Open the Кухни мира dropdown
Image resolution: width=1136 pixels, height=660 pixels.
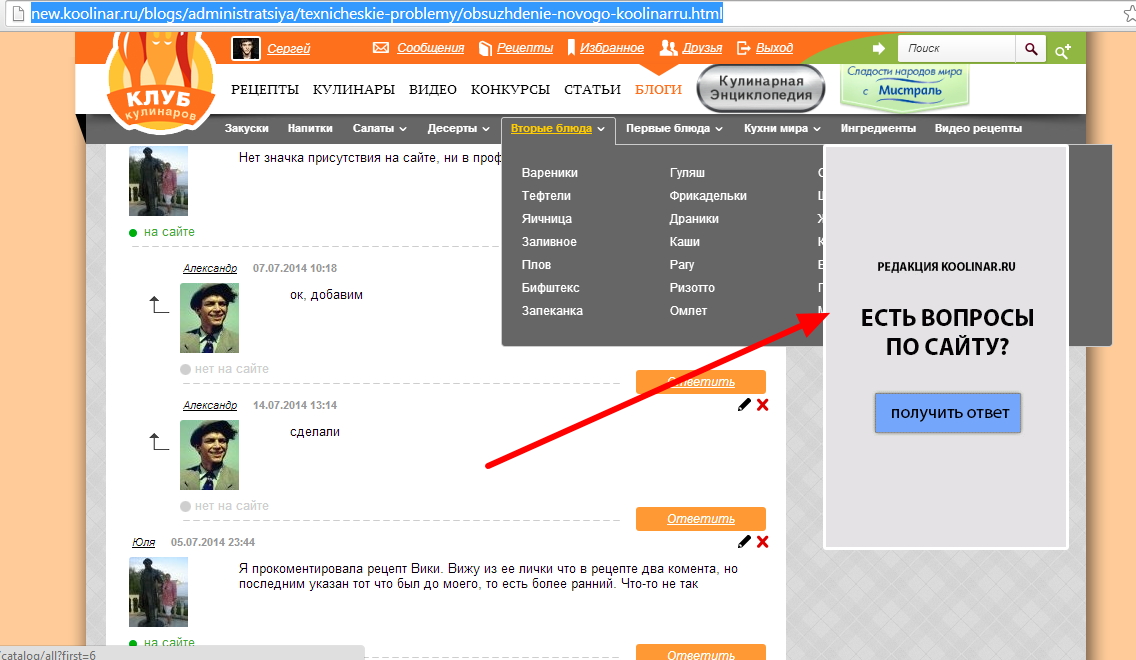tap(782, 129)
